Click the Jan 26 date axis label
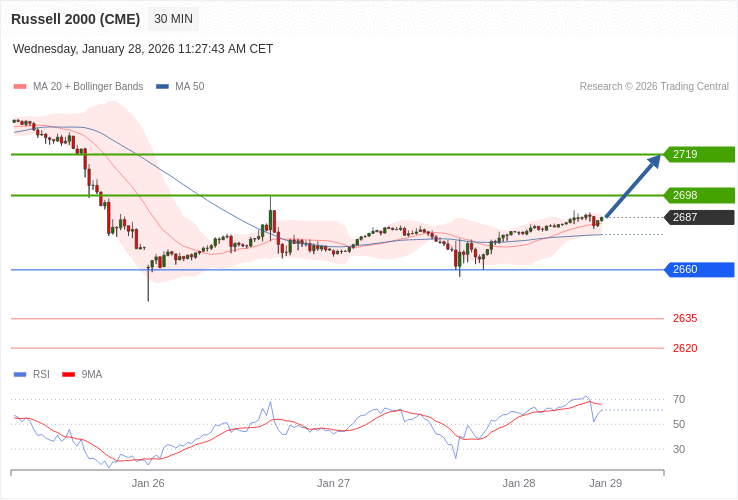 pyautogui.click(x=148, y=484)
